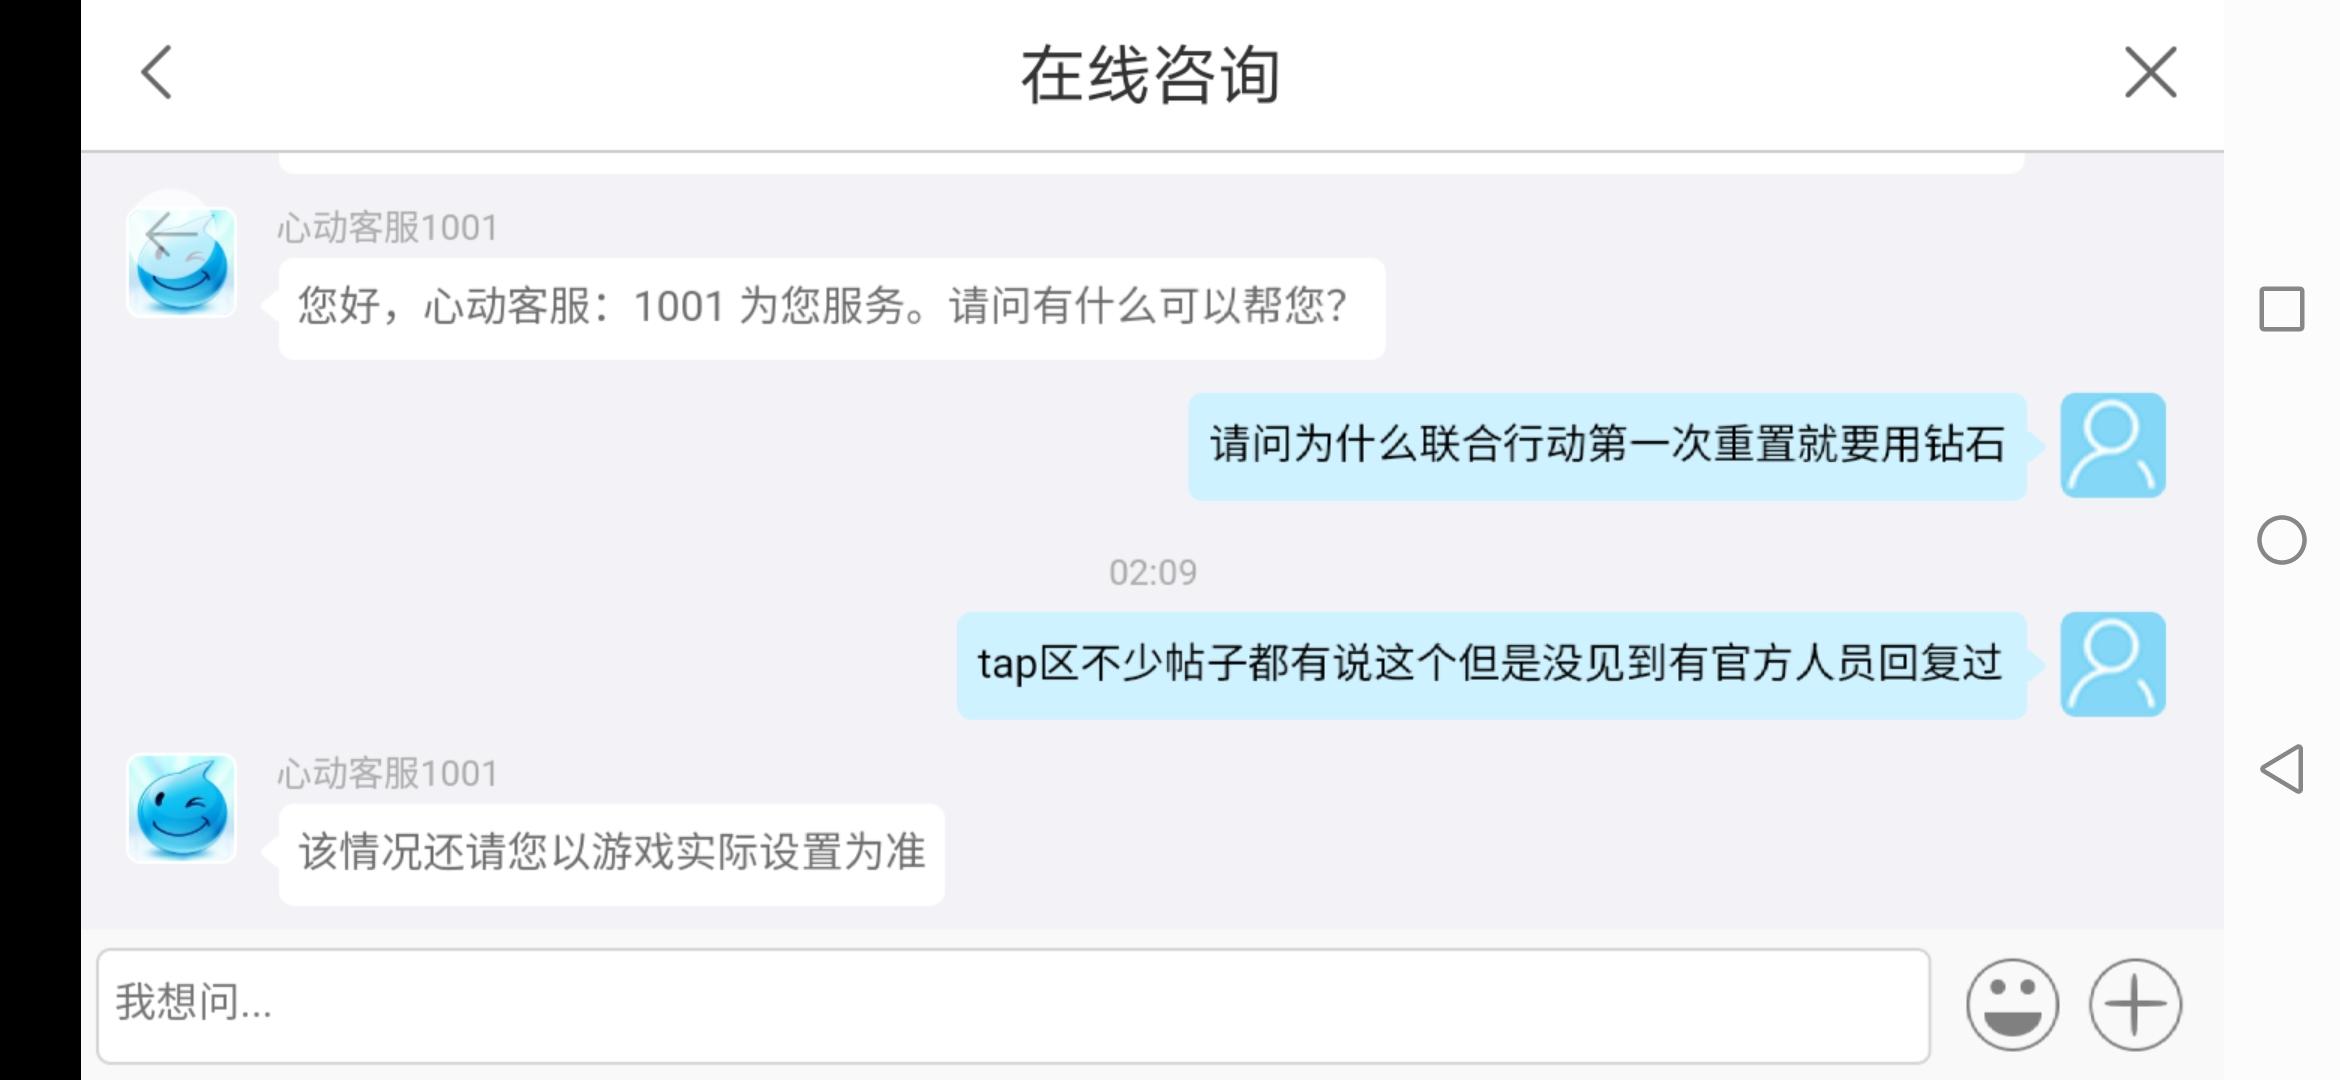Tap Android back triangle button

(2282, 769)
